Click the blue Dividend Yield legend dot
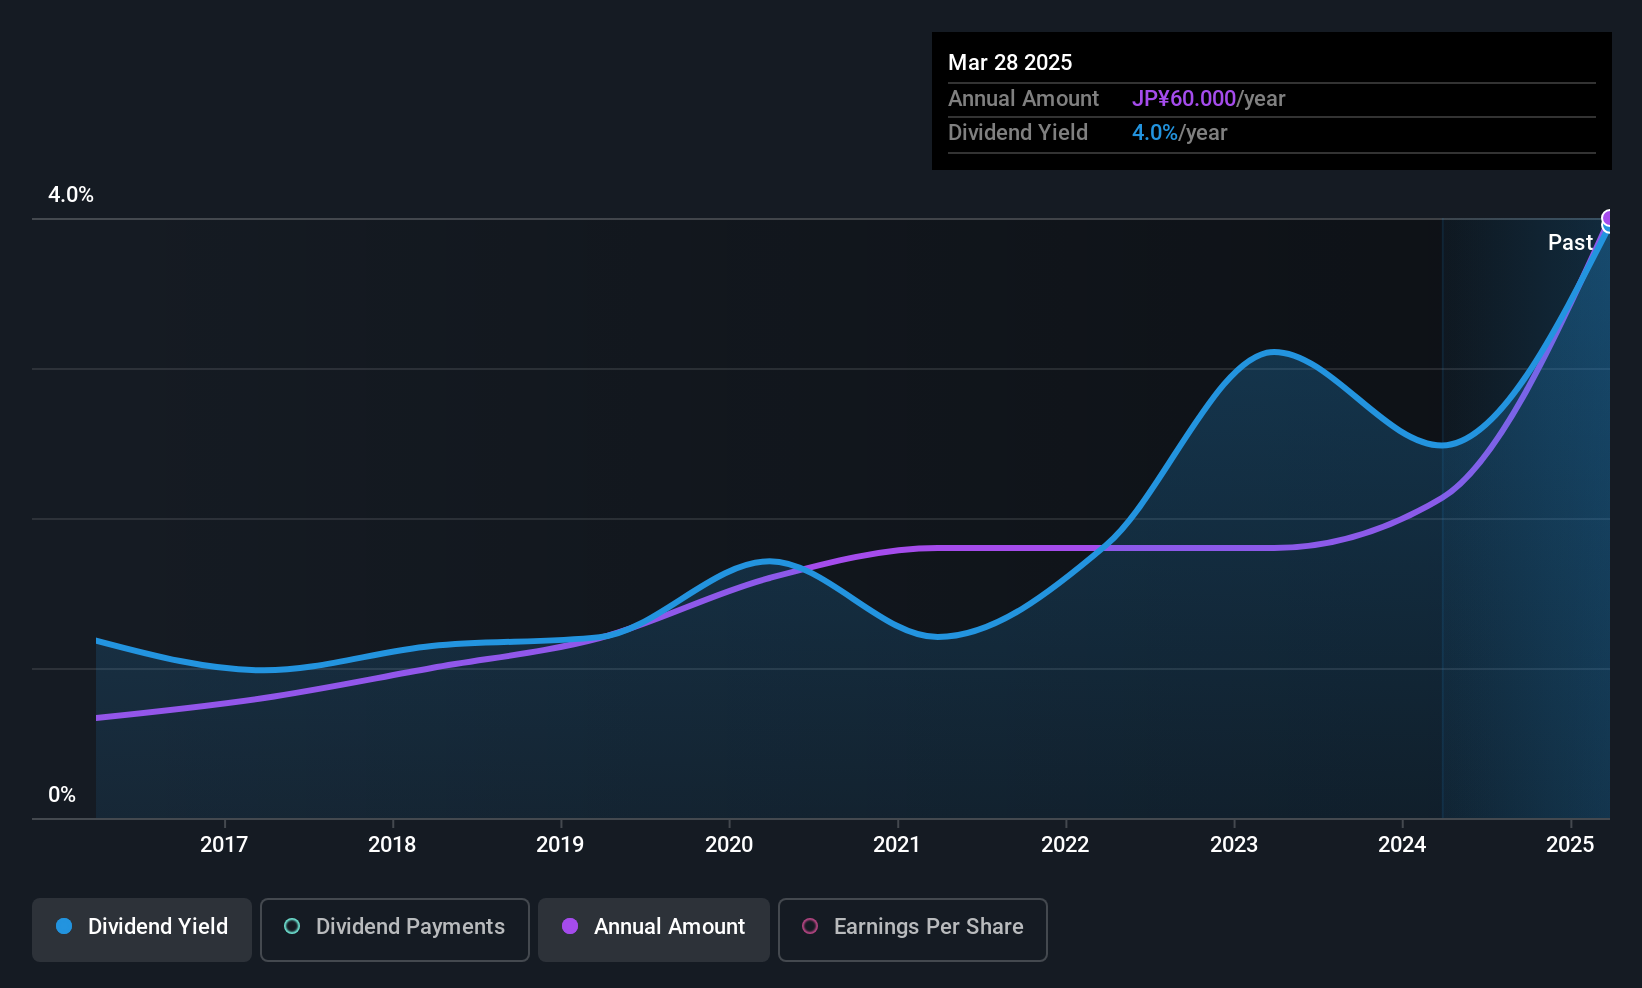Screen dimensions: 1642x988 pos(62,927)
